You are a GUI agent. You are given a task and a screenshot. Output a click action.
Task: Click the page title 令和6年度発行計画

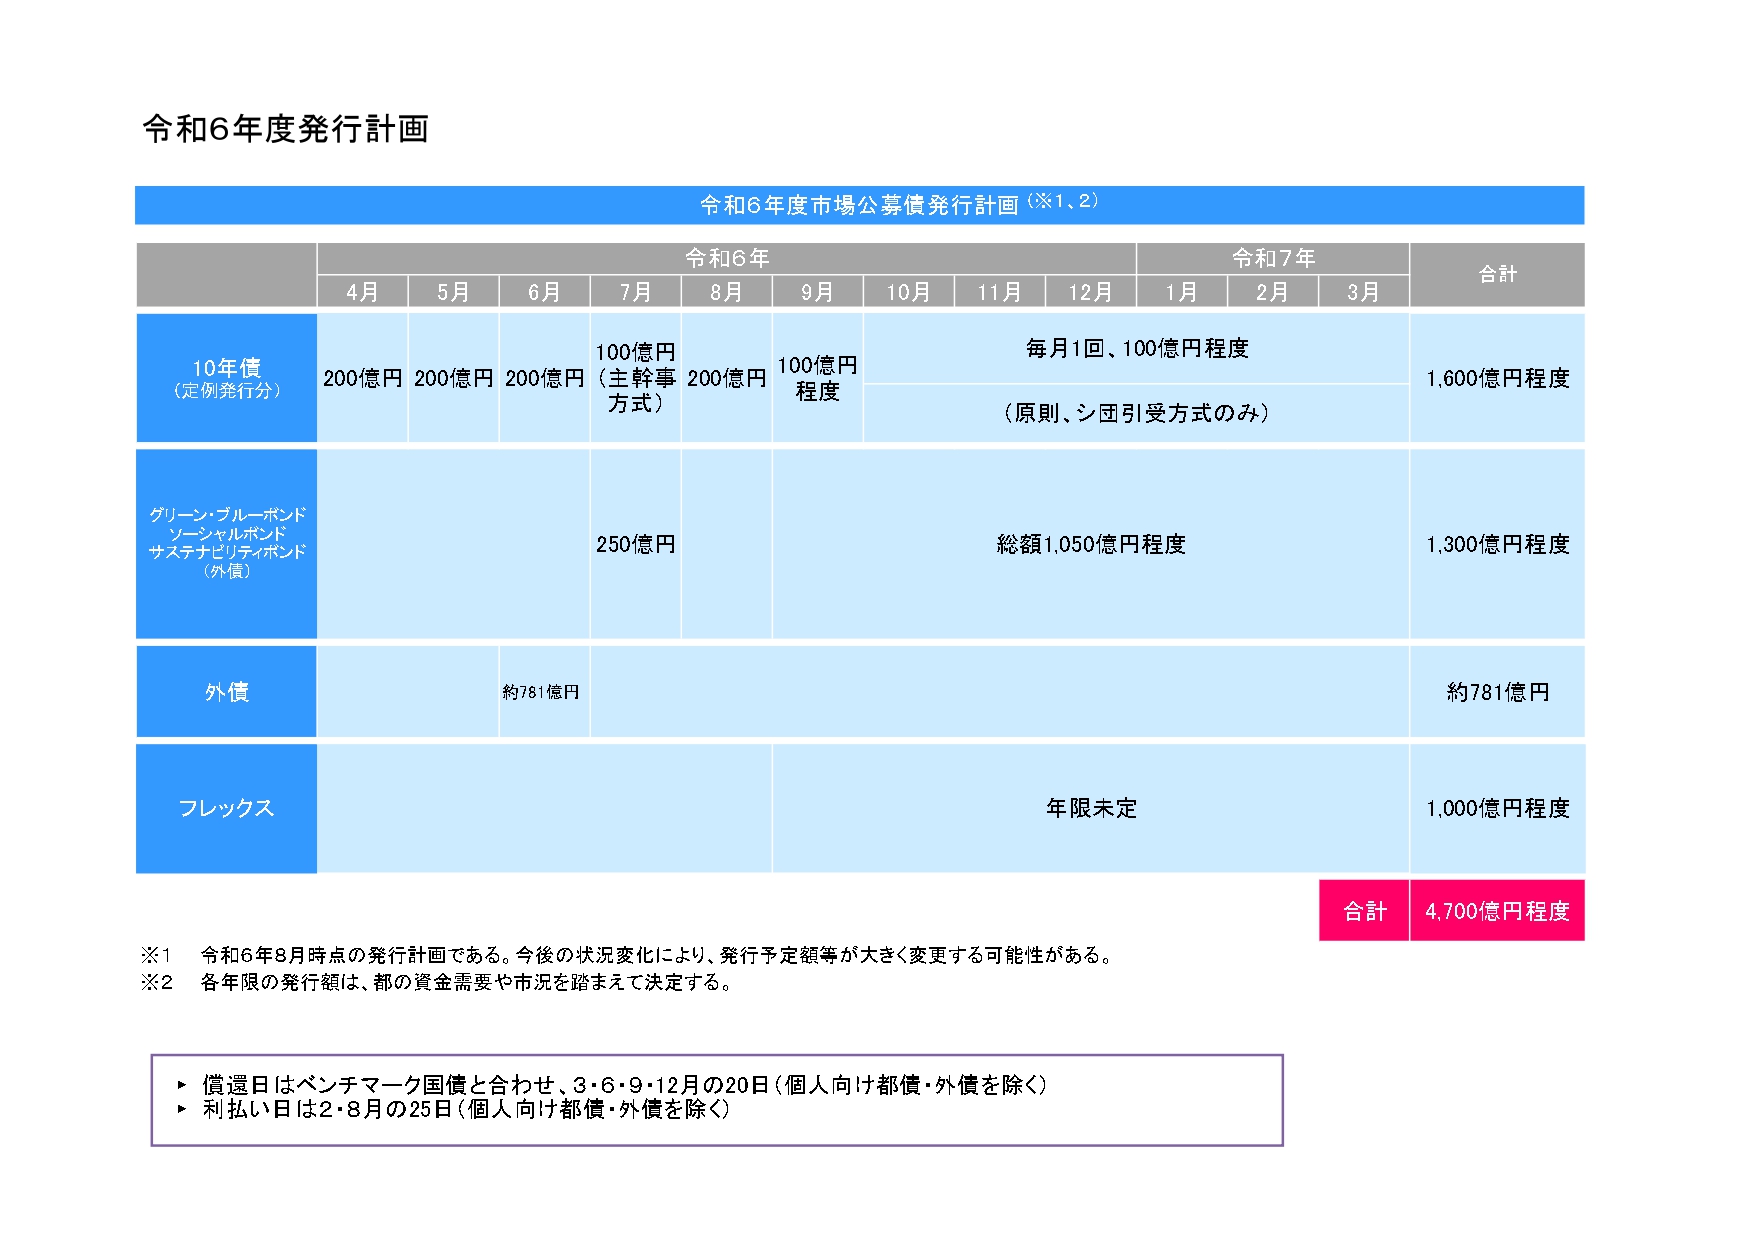(286, 129)
